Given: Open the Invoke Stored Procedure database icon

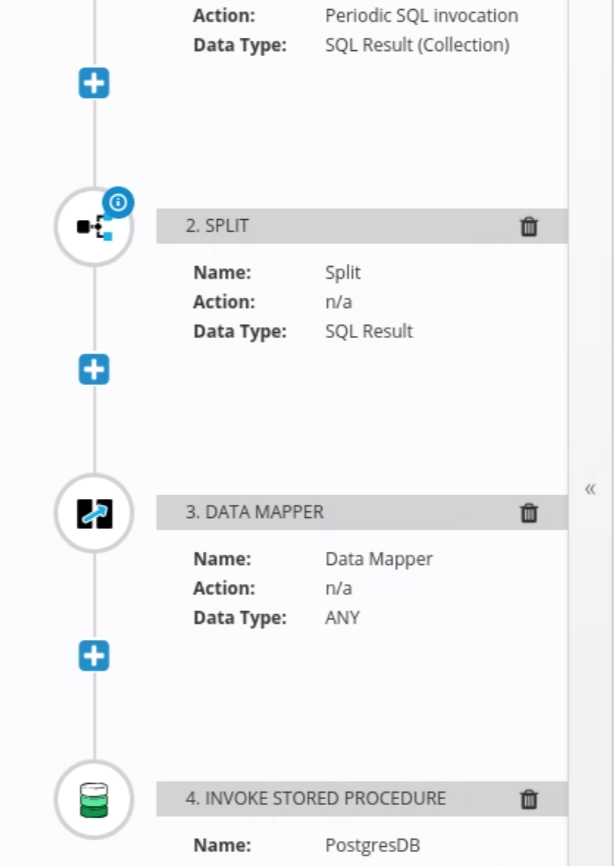Looking at the screenshot, I should 94,799.
